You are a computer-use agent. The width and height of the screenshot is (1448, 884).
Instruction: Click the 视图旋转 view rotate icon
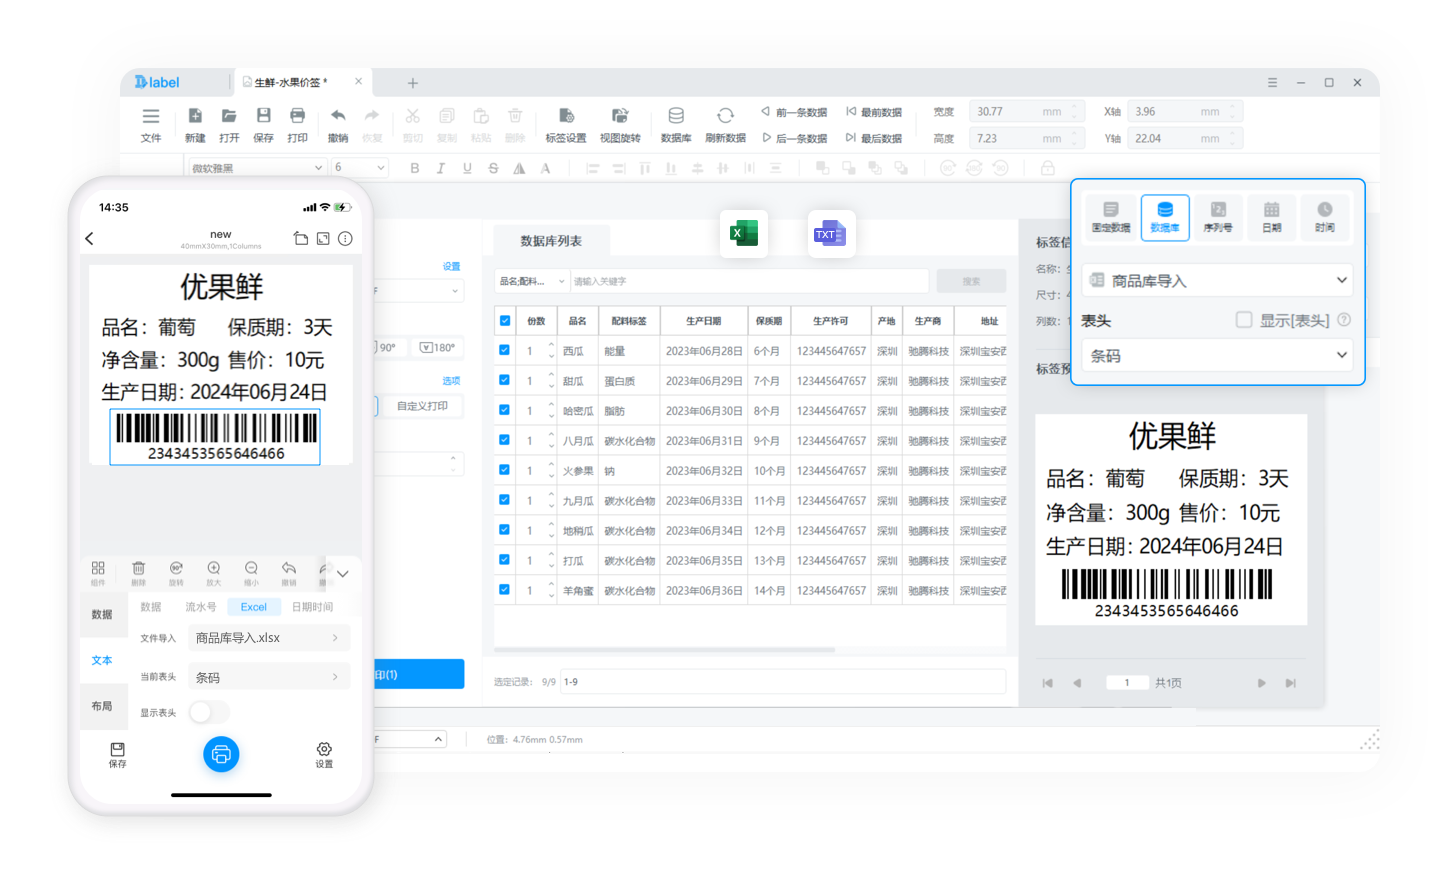(x=620, y=116)
